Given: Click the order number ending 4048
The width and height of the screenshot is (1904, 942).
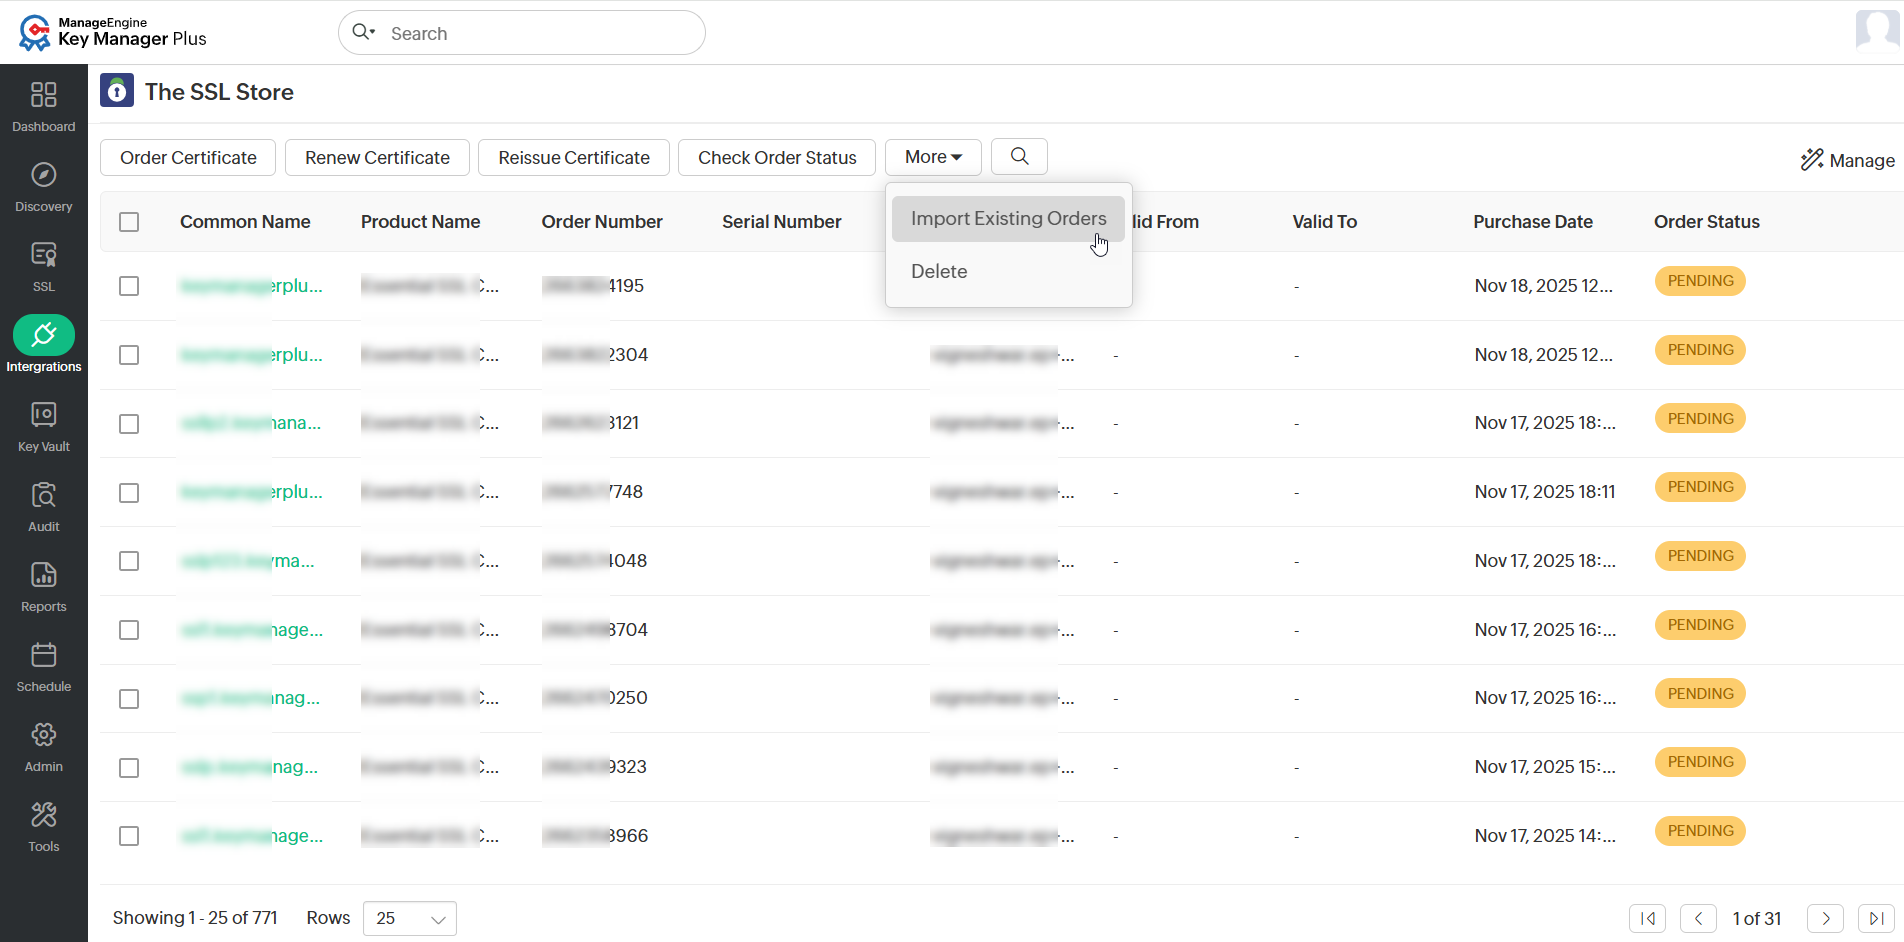Looking at the screenshot, I should [595, 561].
